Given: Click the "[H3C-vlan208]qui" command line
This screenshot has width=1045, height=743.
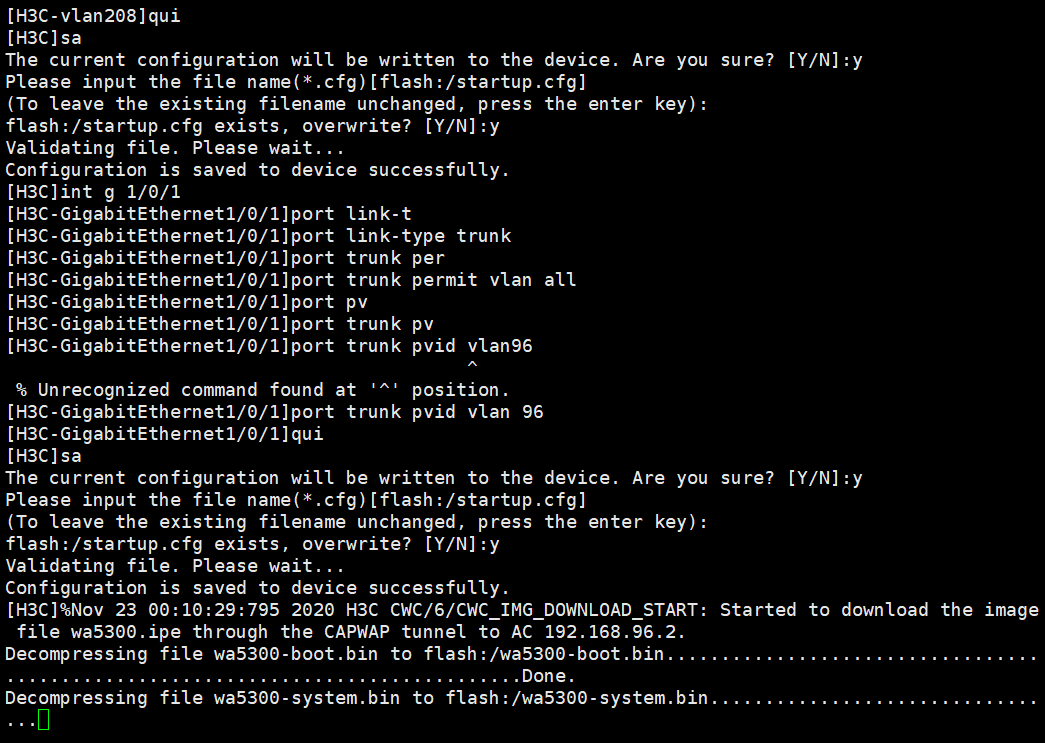Looking at the screenshot, I should click(x=93, y=16).
